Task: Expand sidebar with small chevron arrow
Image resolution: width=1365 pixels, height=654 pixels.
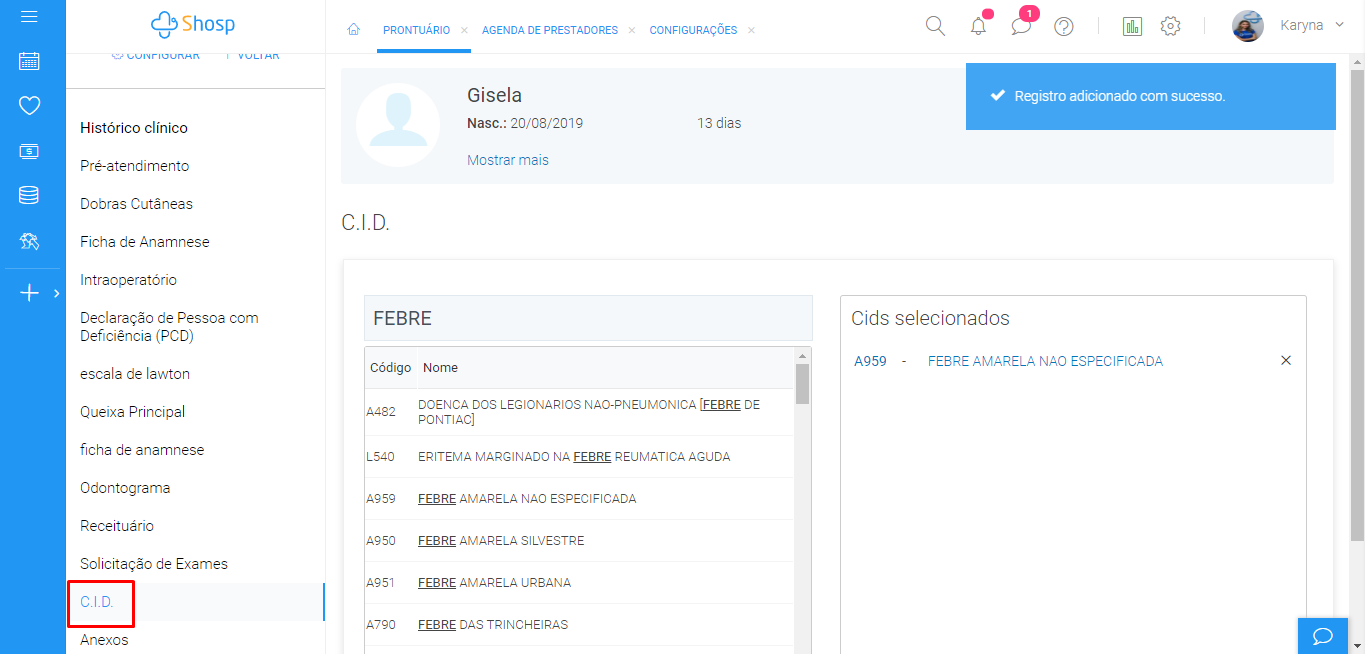Action: pos(56,293)
